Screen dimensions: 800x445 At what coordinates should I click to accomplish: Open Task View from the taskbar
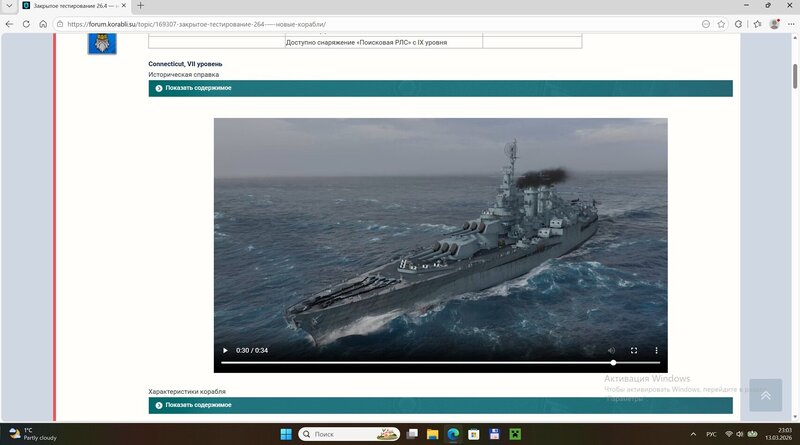(412, 434)
